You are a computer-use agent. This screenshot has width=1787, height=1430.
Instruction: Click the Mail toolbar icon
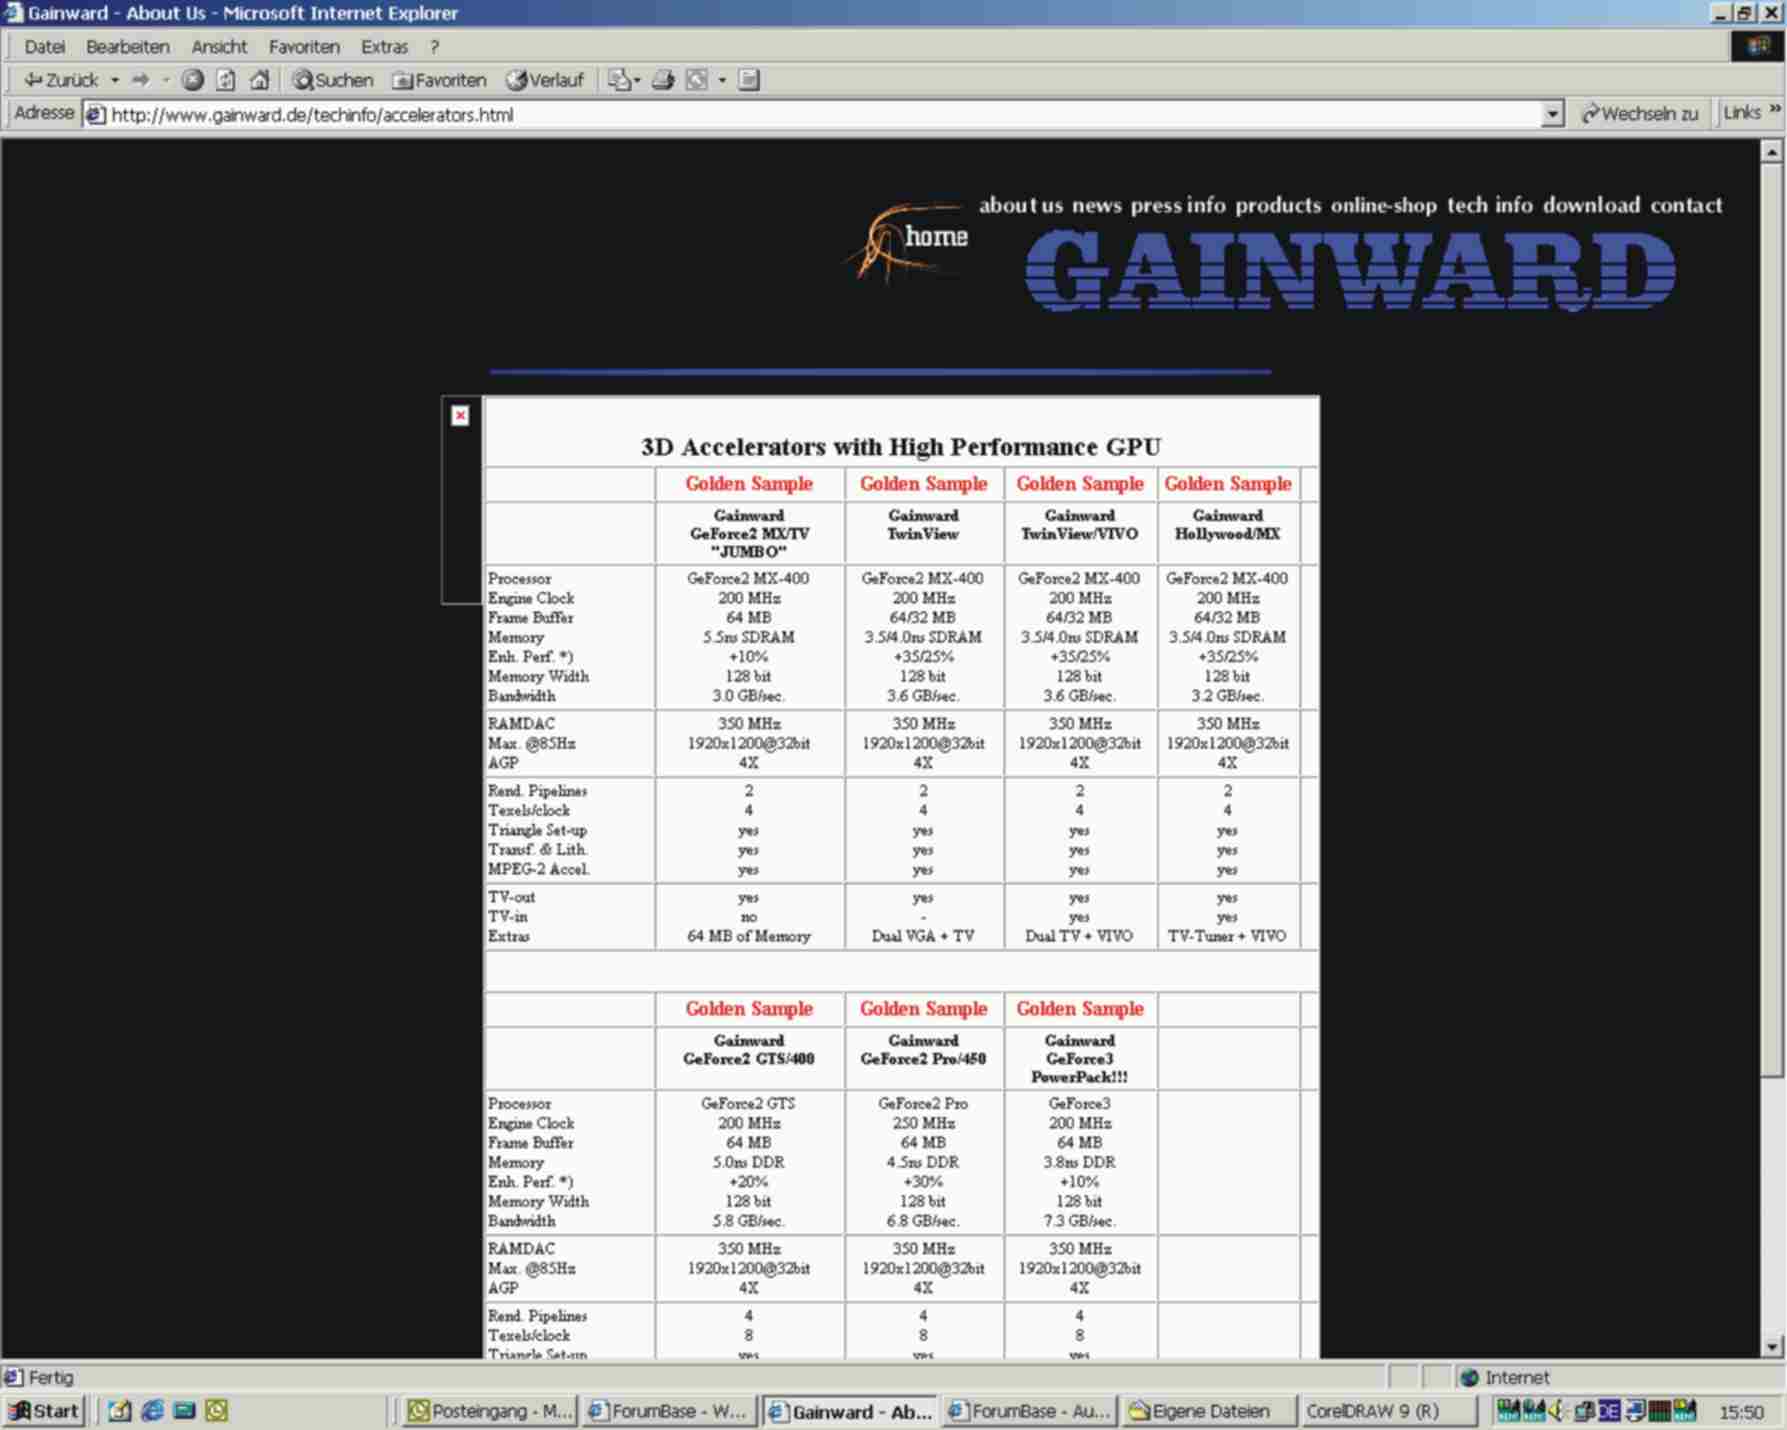coord(620,80)
